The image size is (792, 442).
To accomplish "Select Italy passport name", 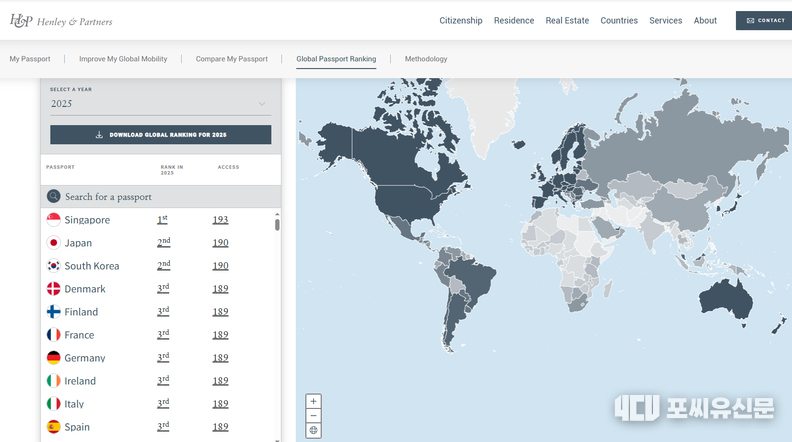I will click(74, 404).
